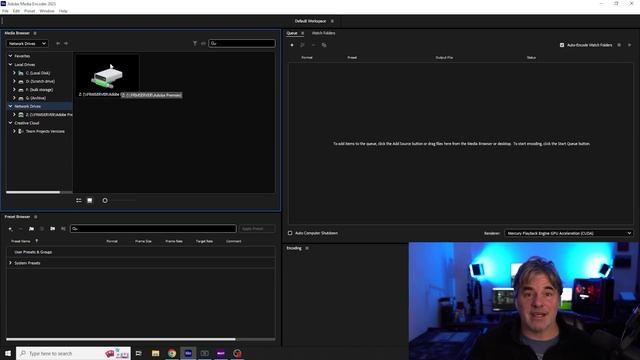640x360 pixels.
Task: Open the File menu
Action: click(5, 11)
